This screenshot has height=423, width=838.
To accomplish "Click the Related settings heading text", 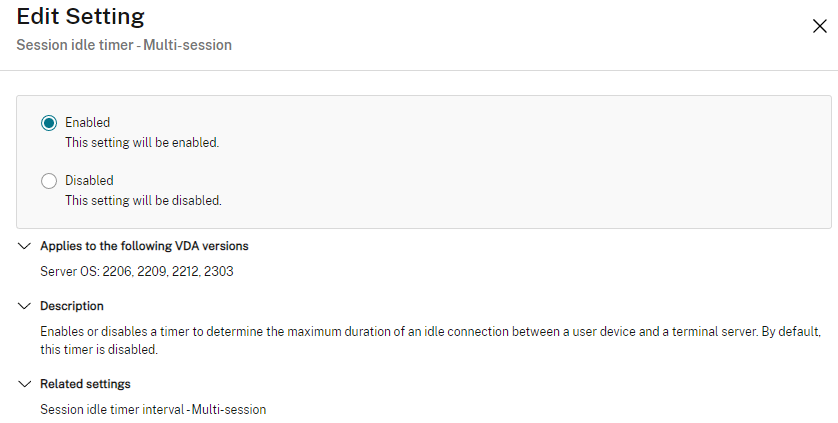I will 85,384.
